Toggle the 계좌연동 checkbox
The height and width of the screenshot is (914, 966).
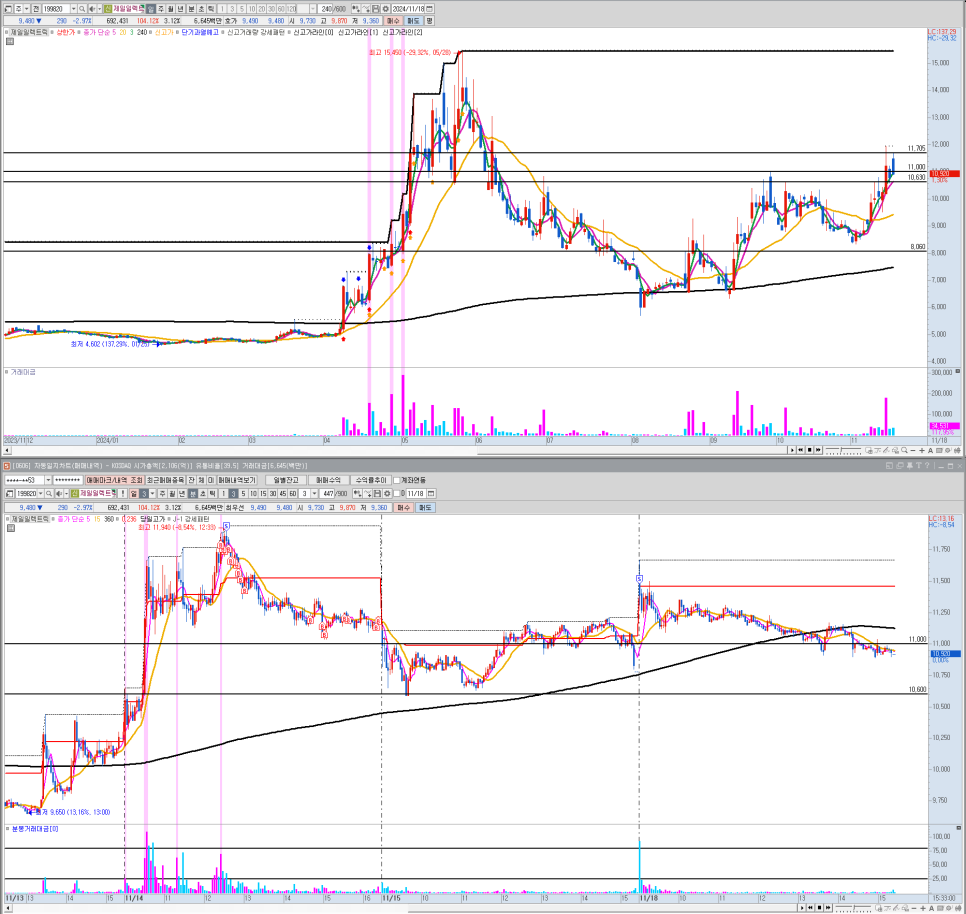(397, 480)
